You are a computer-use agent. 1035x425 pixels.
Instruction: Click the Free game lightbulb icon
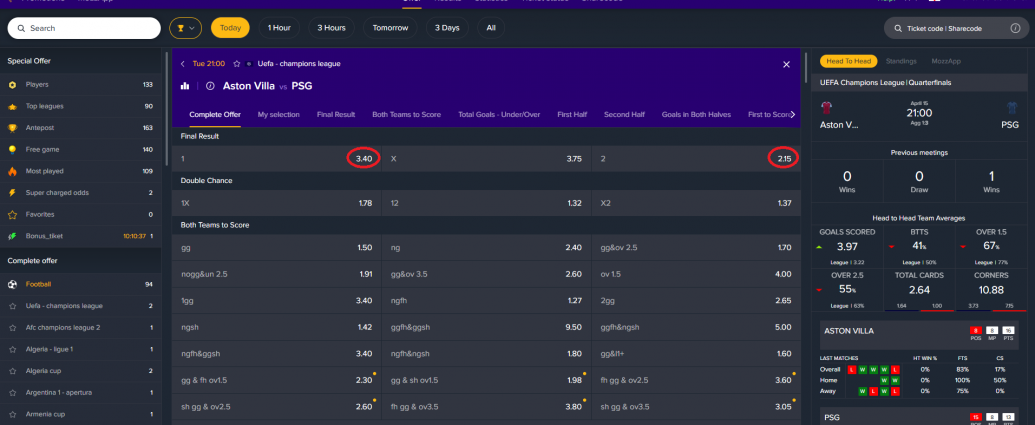pyautogui.click(x=12, y=150)
